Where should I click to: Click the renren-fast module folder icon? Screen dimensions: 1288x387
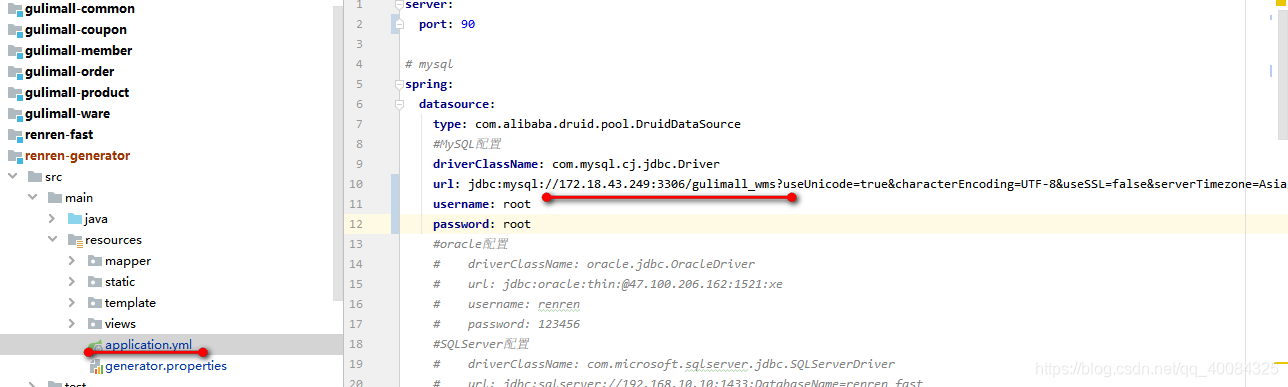pos(15,134)
